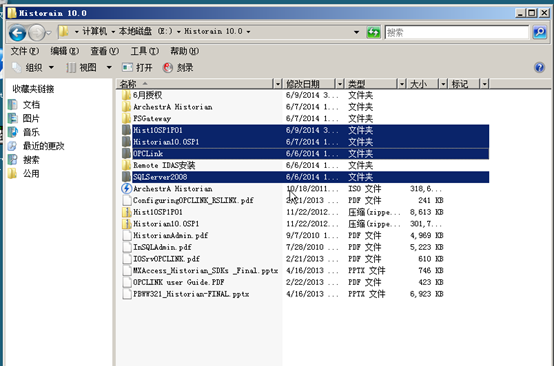Open the 查看(V) menu
This screenshot has width=554, height=366.
(x=105, y=51)
